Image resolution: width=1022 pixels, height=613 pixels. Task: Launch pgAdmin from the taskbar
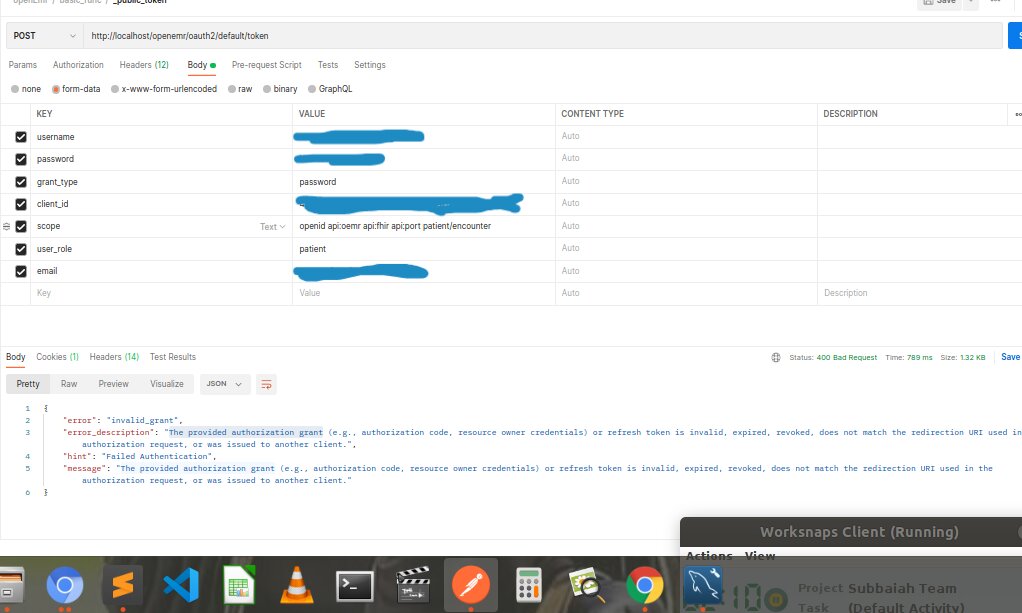tap(704, 585)
